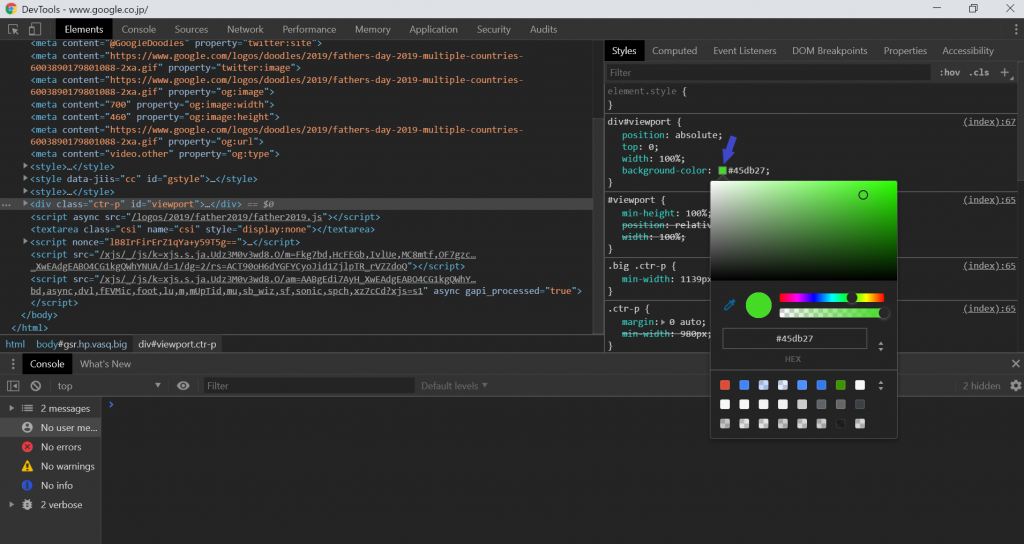Close the console drawer

1016,364
